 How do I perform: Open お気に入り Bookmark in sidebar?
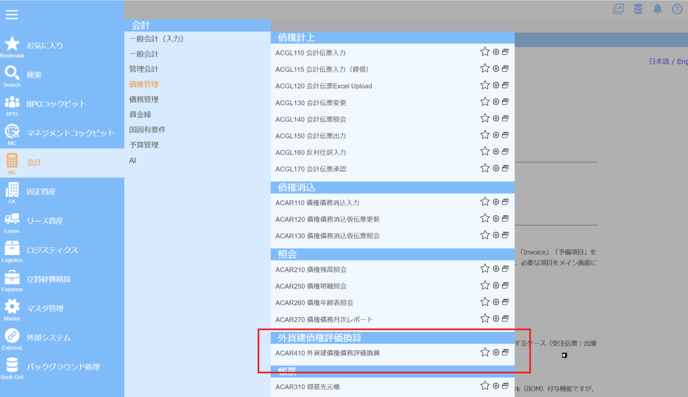pos(62,46)
